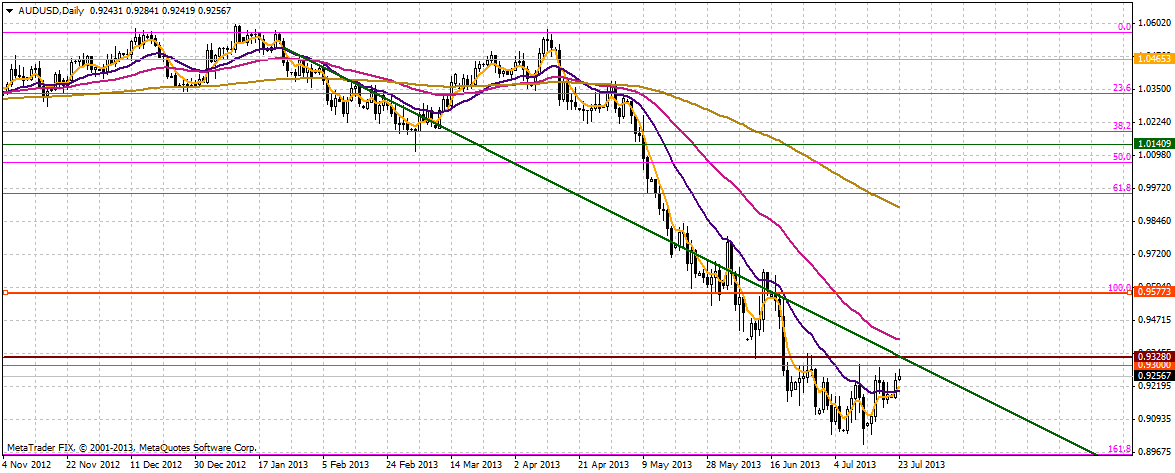This screenshot has height=473, width=1175.
Task: Select the Fibonacci 38.2 level label
Action: point(1122,126)
